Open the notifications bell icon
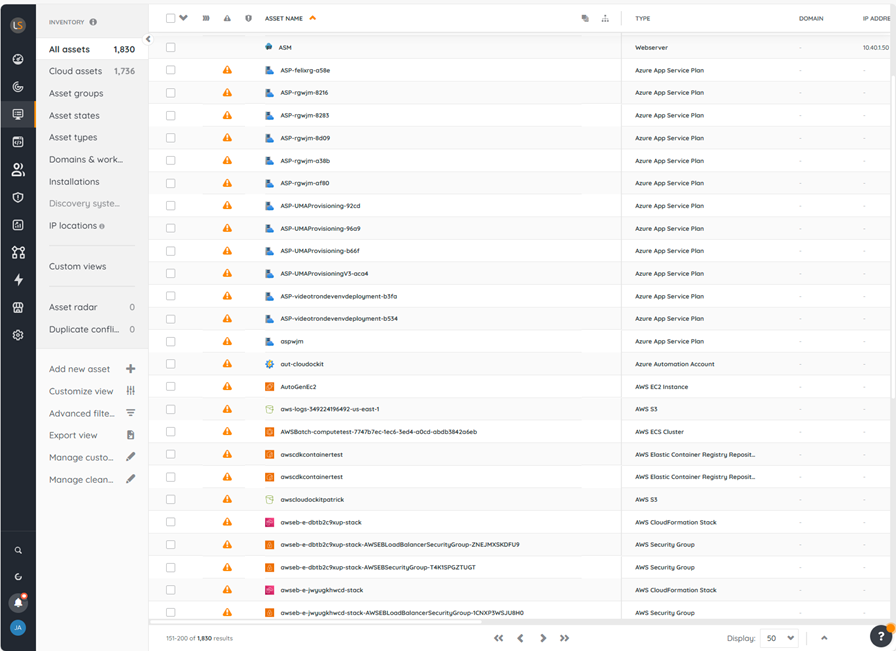This screenshot has width=896, height=651. point(18,602)
